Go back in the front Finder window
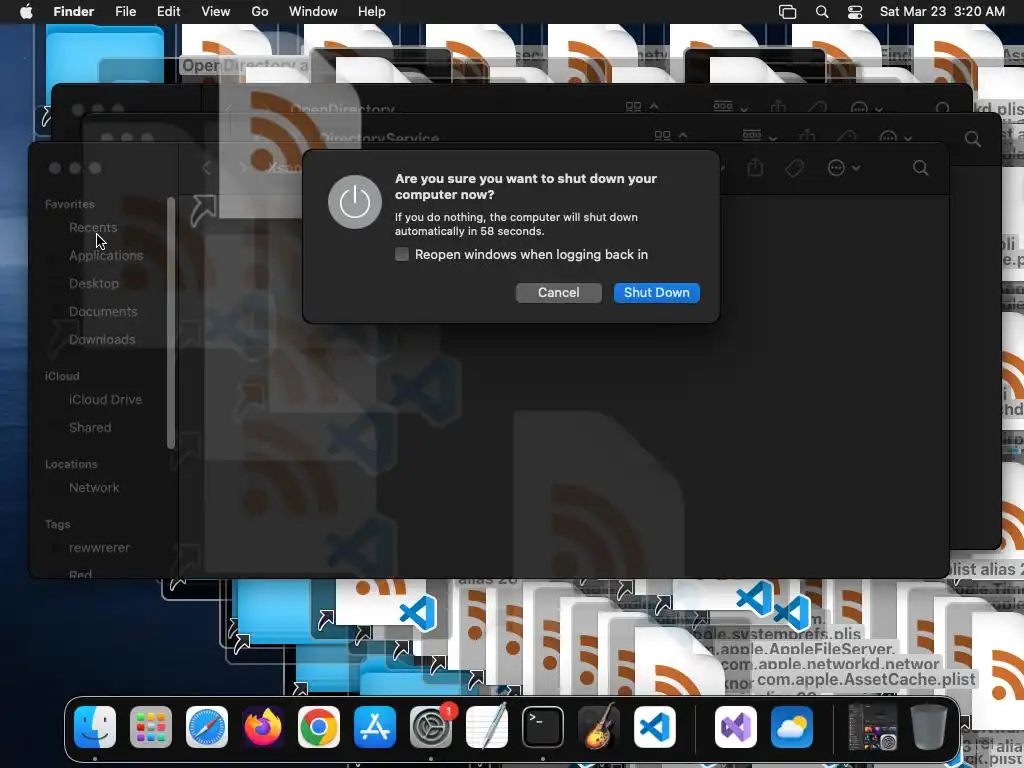The height and width of the screenshot is (768, 1024). click(207, 168)
